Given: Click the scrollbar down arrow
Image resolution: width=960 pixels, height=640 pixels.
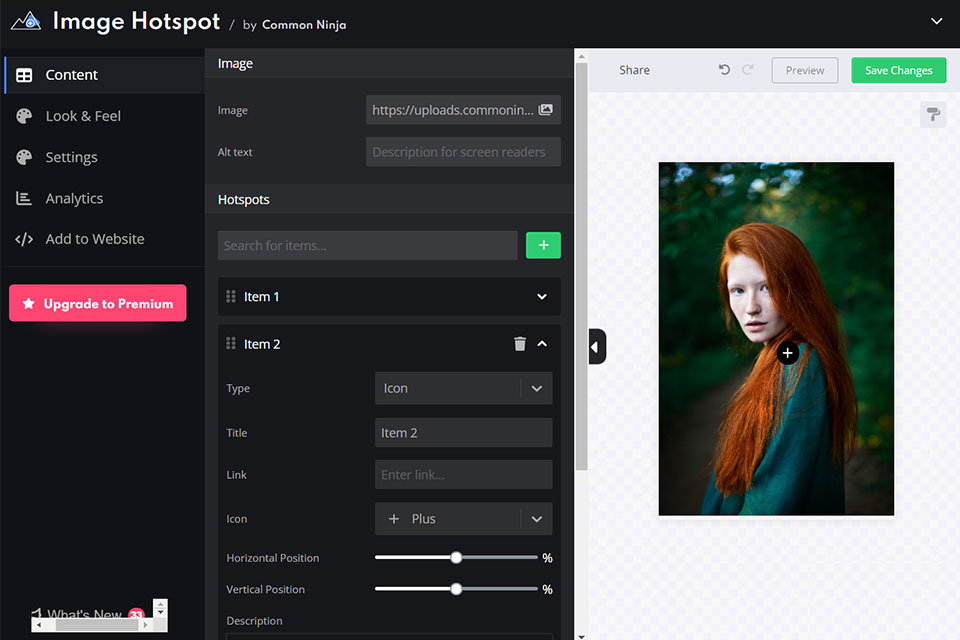Looking at the screenshot, I should point(581,636).
